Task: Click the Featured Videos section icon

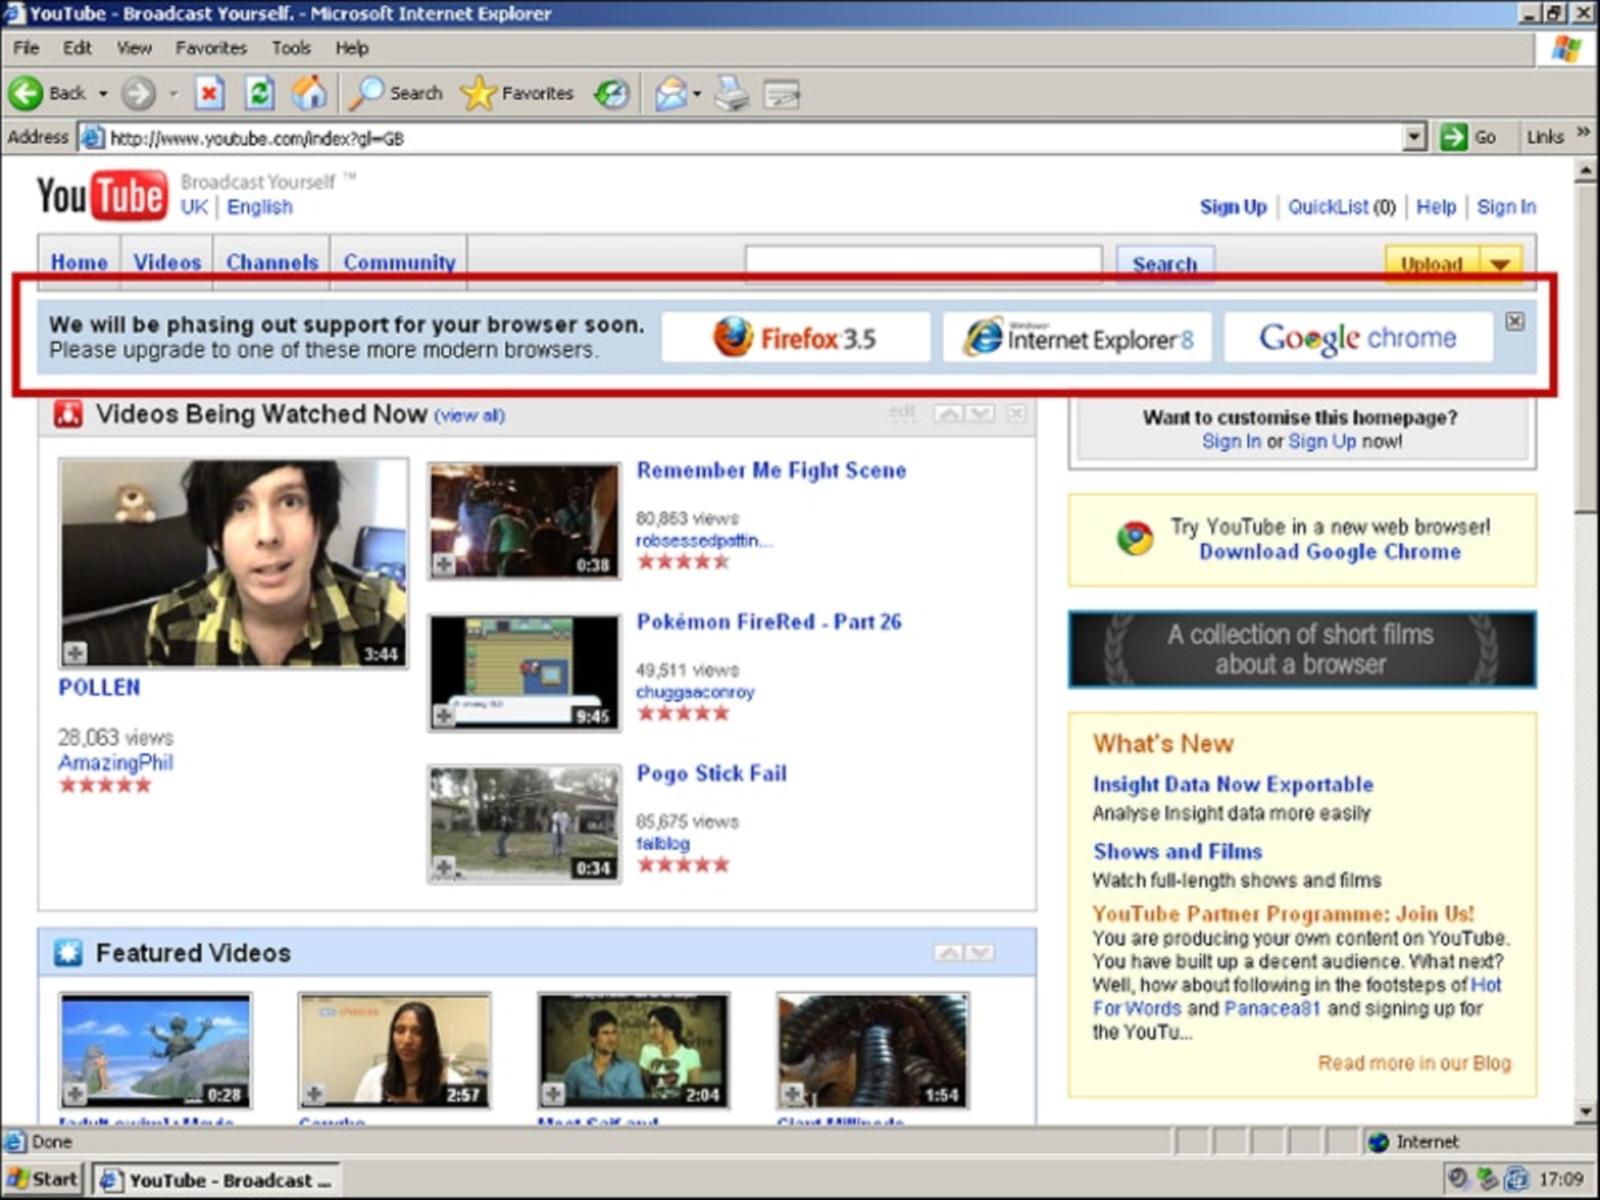Action: (68, 952)
